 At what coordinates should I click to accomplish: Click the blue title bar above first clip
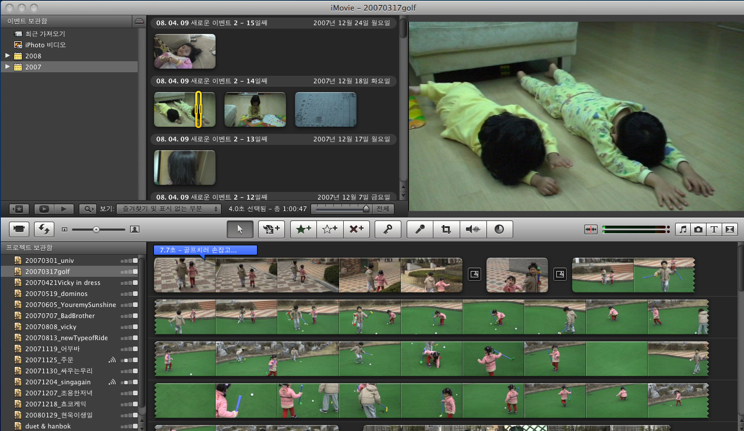(205, 250)
